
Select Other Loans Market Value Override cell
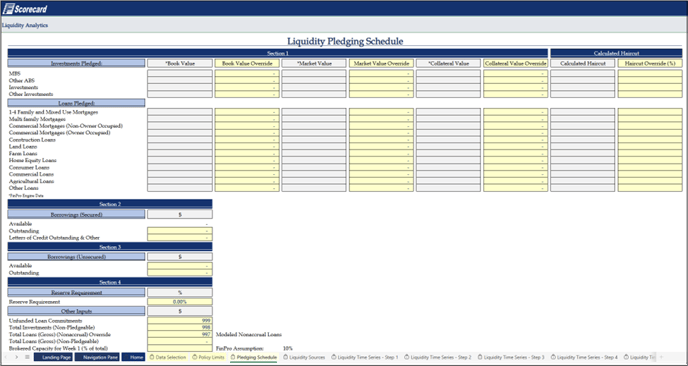pos(381,188)
